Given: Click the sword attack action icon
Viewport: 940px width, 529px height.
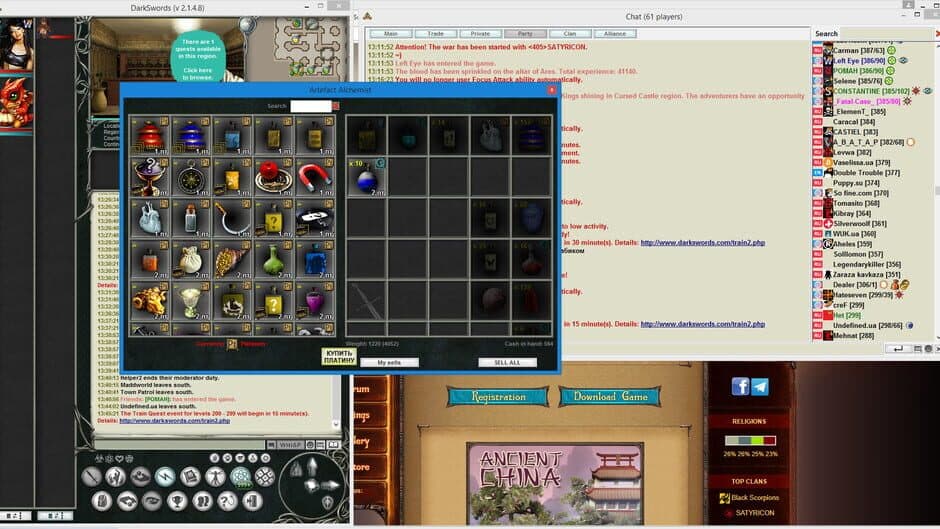Looking at the screenshot, I should tap(92, 477).
